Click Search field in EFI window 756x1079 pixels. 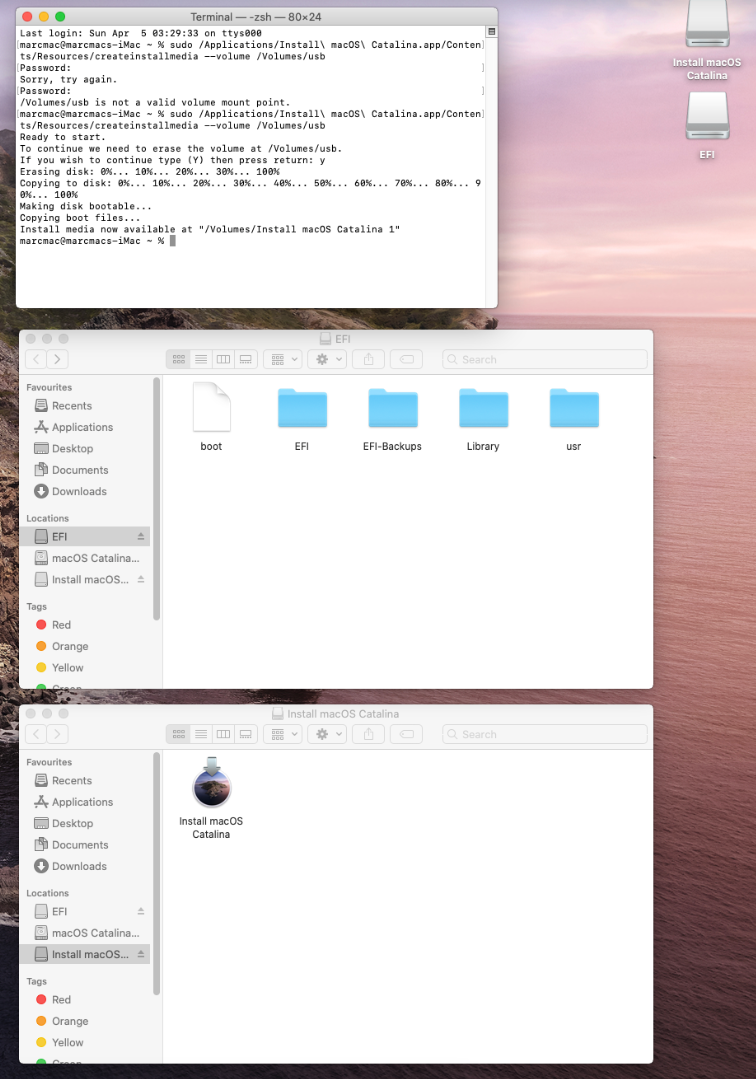click(545, 359)
